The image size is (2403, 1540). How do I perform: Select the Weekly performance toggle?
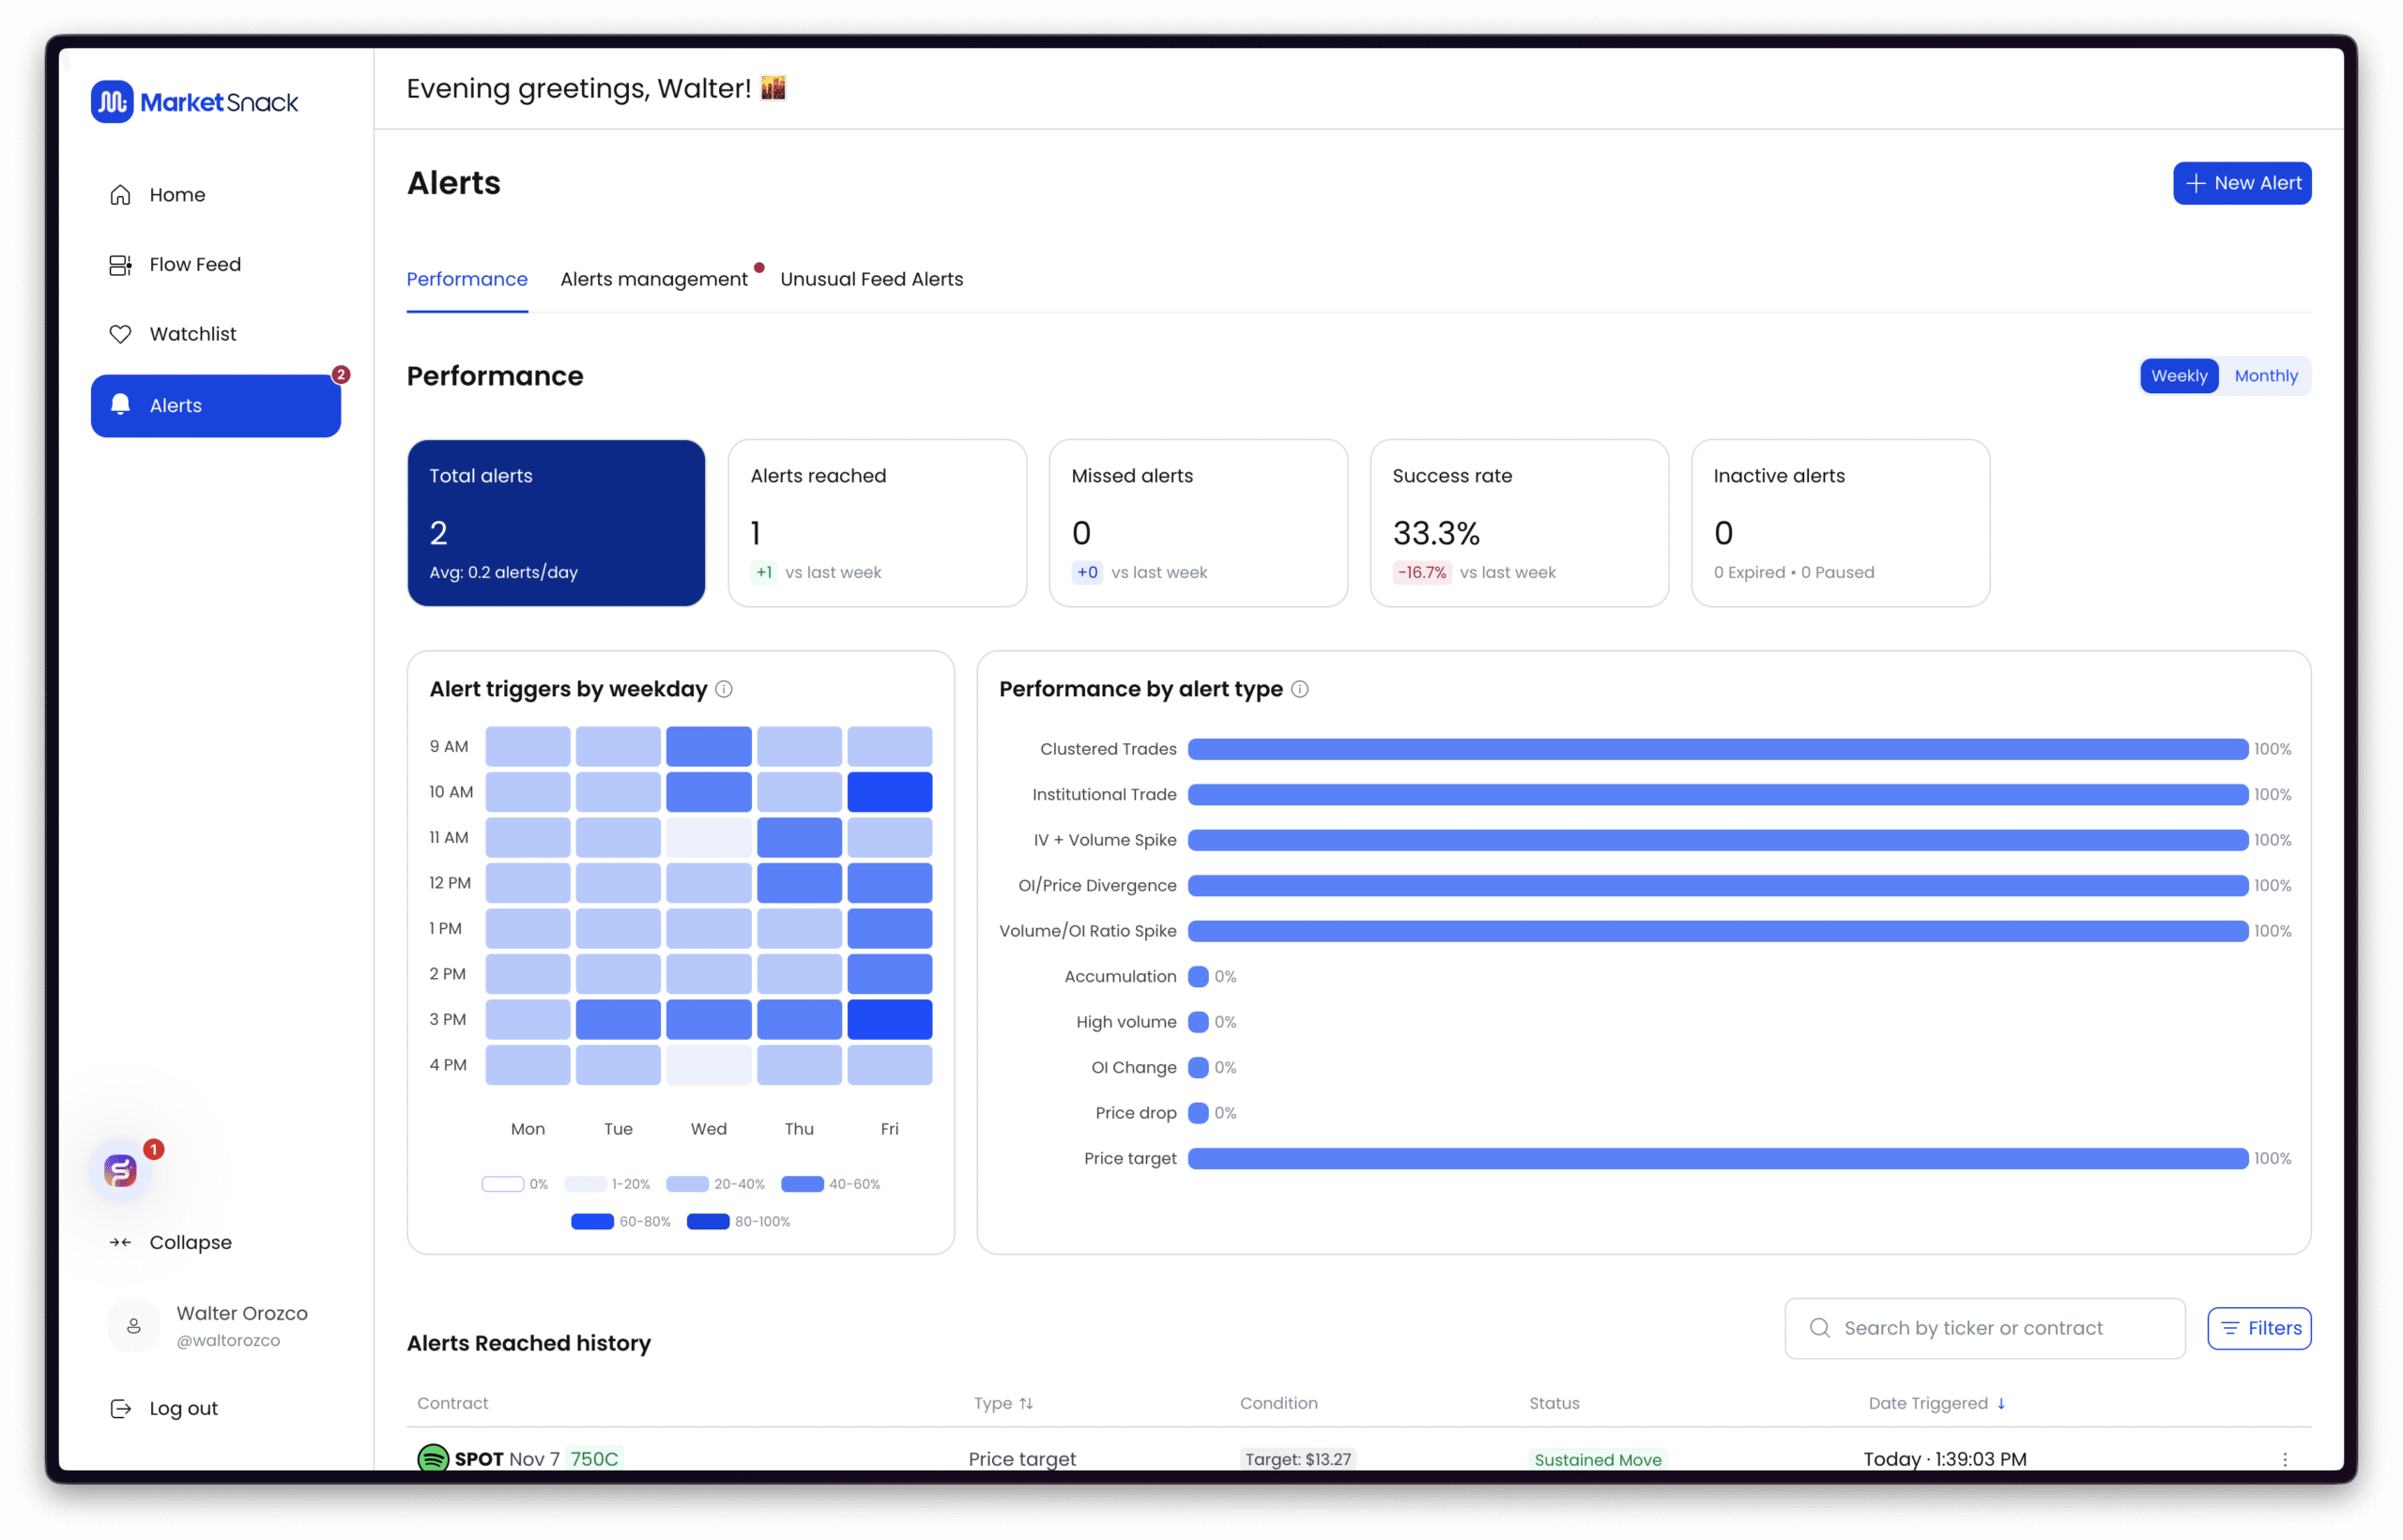coord(2178,376)
